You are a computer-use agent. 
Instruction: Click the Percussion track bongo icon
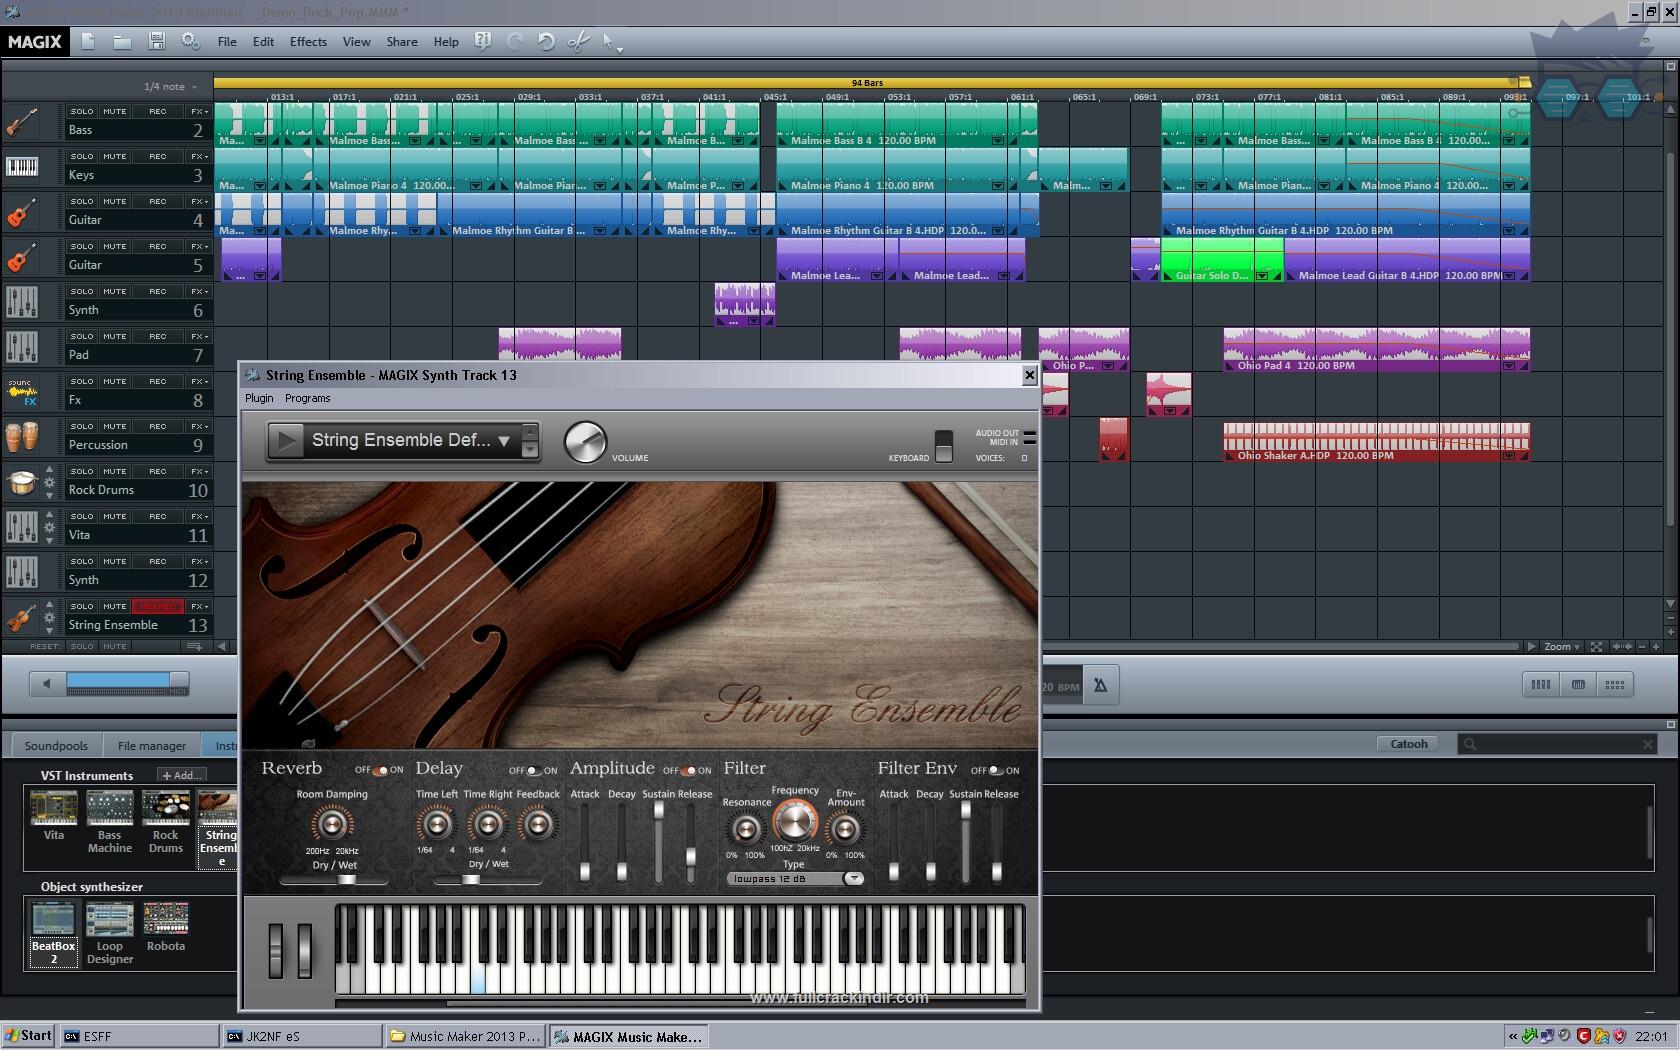pos(22,437)
